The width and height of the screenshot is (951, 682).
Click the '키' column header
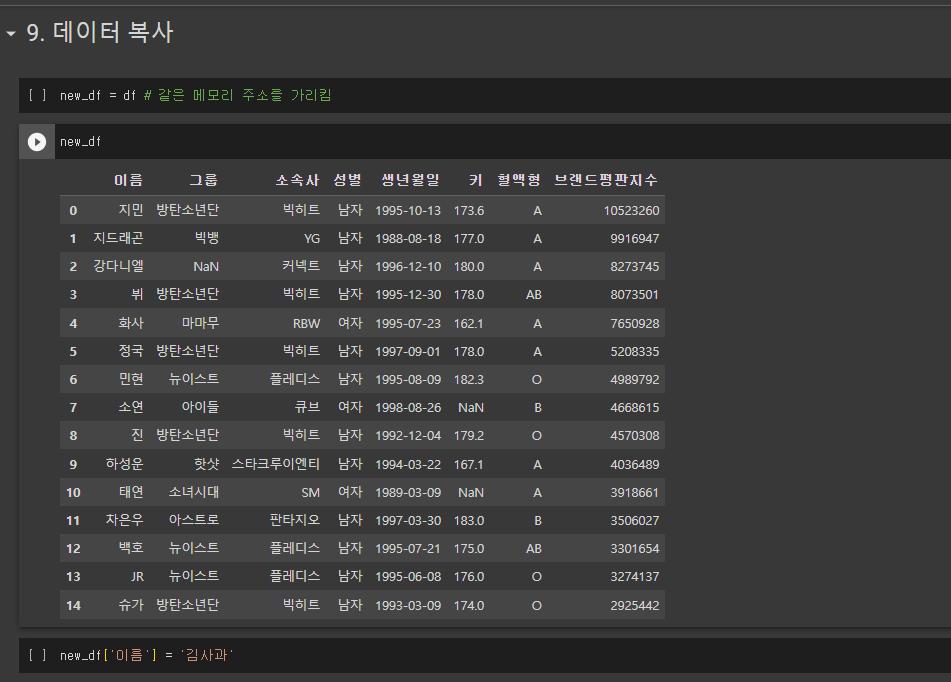point(476,180)
